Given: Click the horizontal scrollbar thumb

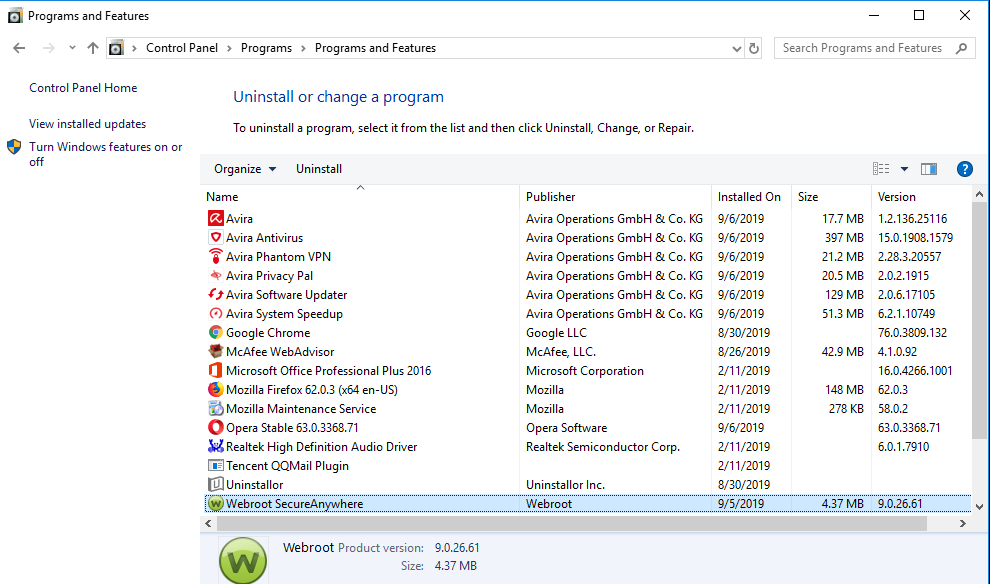Looking at the screenshot, I should point(572,523).
